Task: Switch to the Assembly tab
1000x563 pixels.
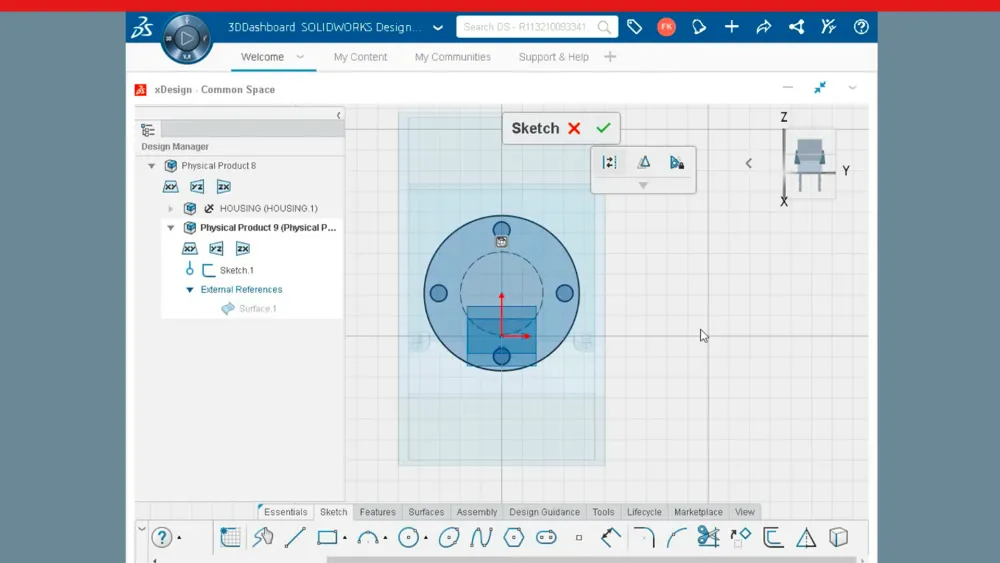Action: pyautogui.click(x=476, y=512)
